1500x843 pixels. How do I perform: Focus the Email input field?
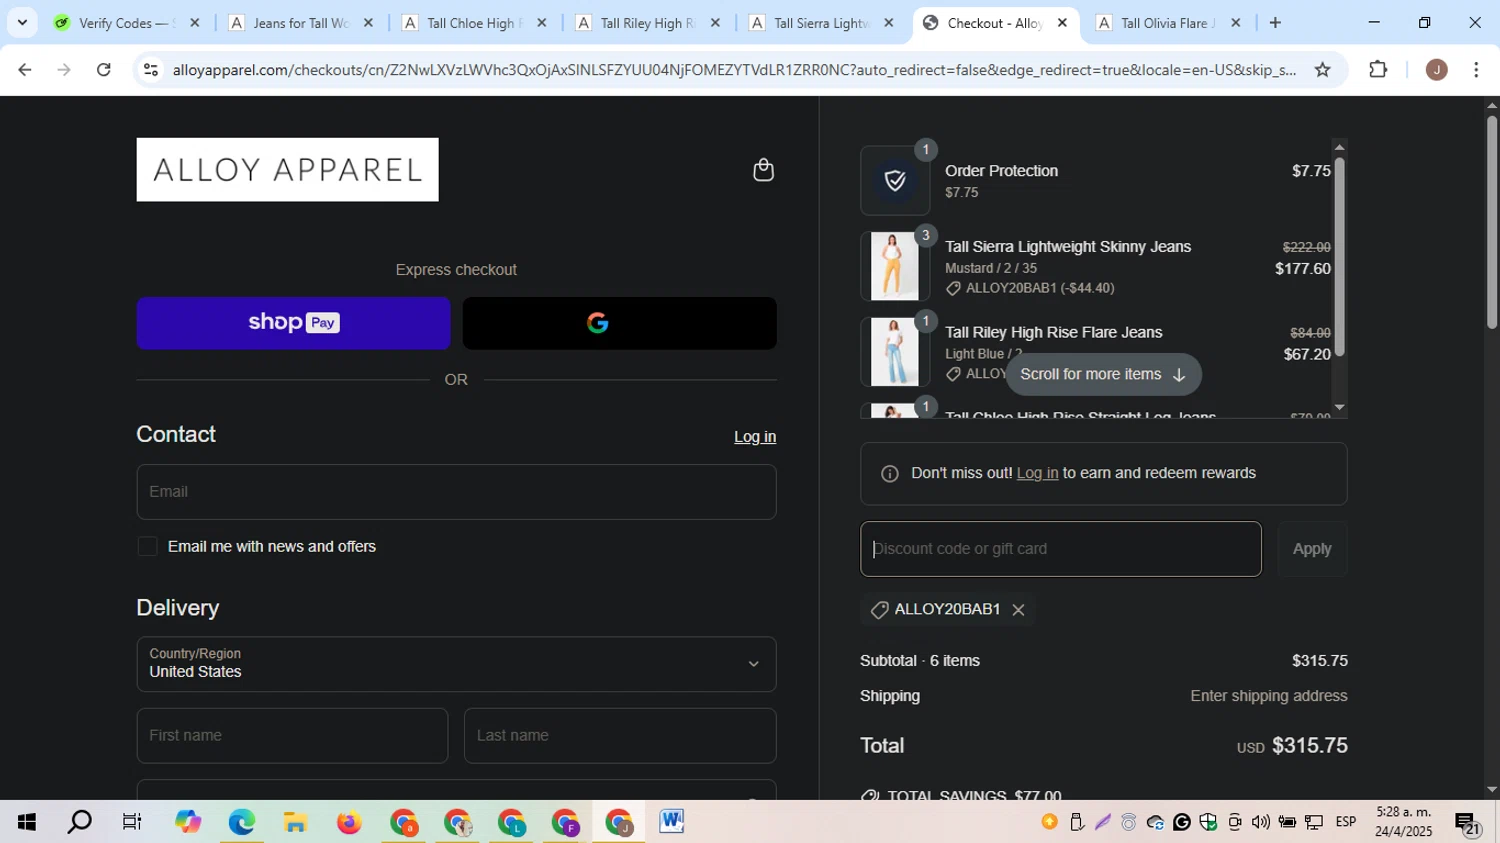pyautogui.click(x=456, y=492)
